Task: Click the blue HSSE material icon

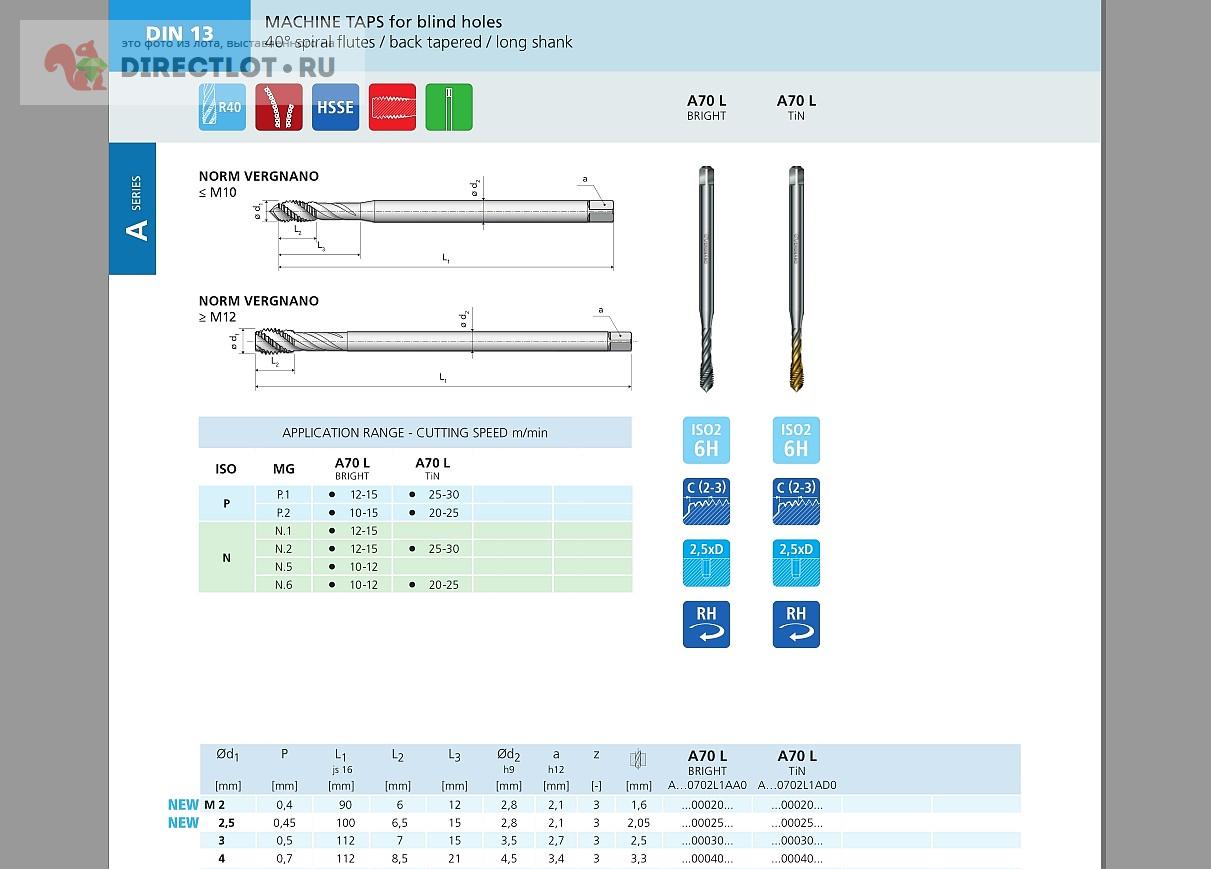Action: coord(335,107)
